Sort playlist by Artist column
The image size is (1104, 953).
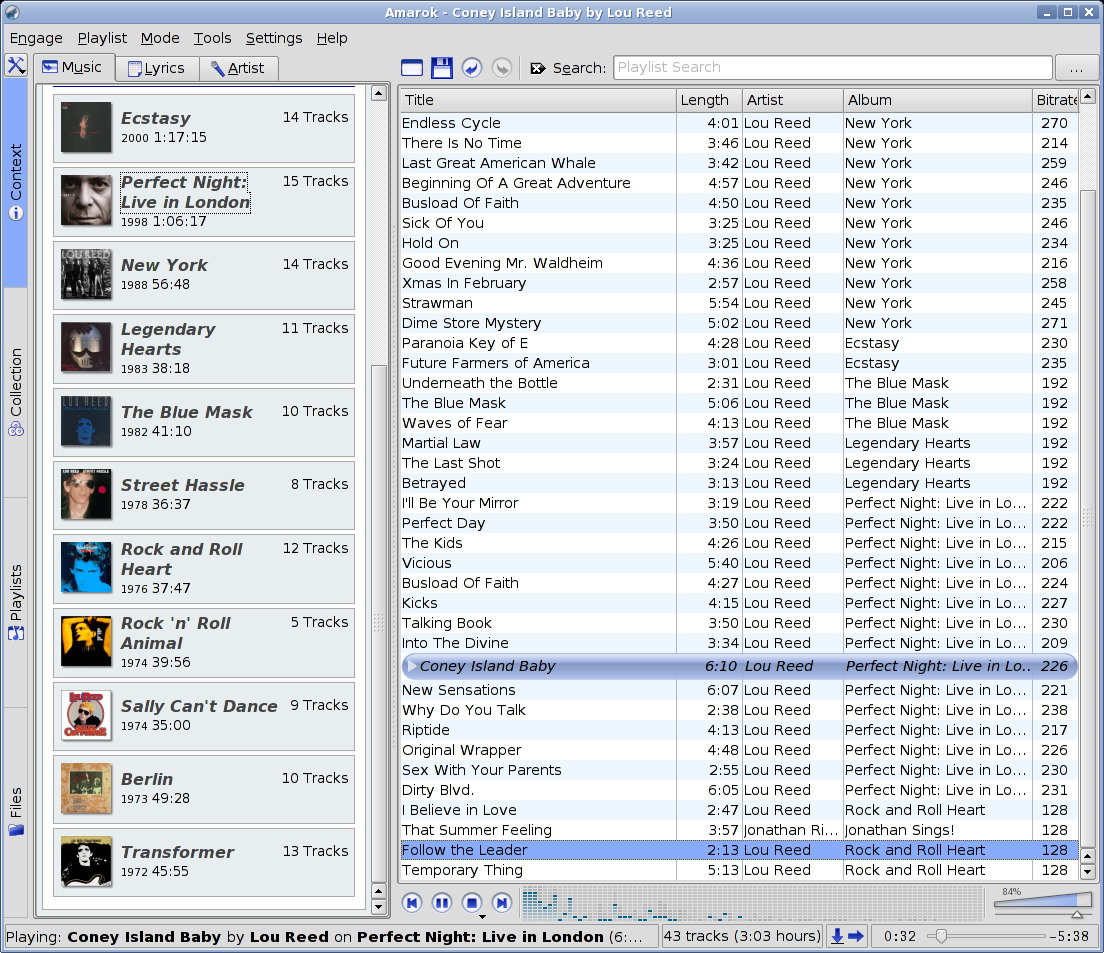point(792,100)
